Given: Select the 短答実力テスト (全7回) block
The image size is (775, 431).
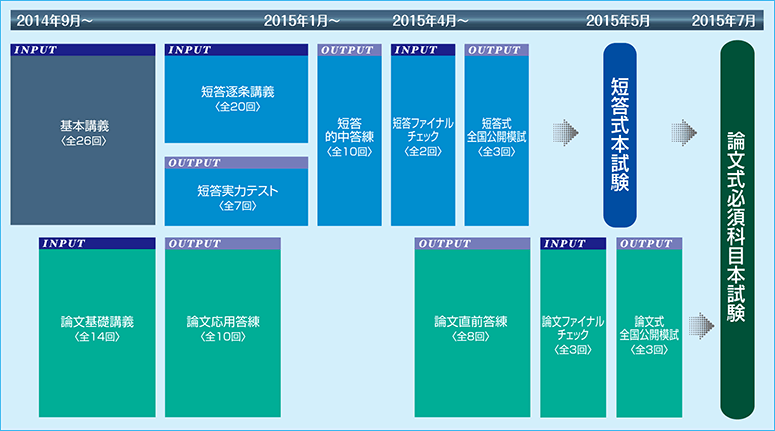Looking at the screenshot, I should point(237,196).
